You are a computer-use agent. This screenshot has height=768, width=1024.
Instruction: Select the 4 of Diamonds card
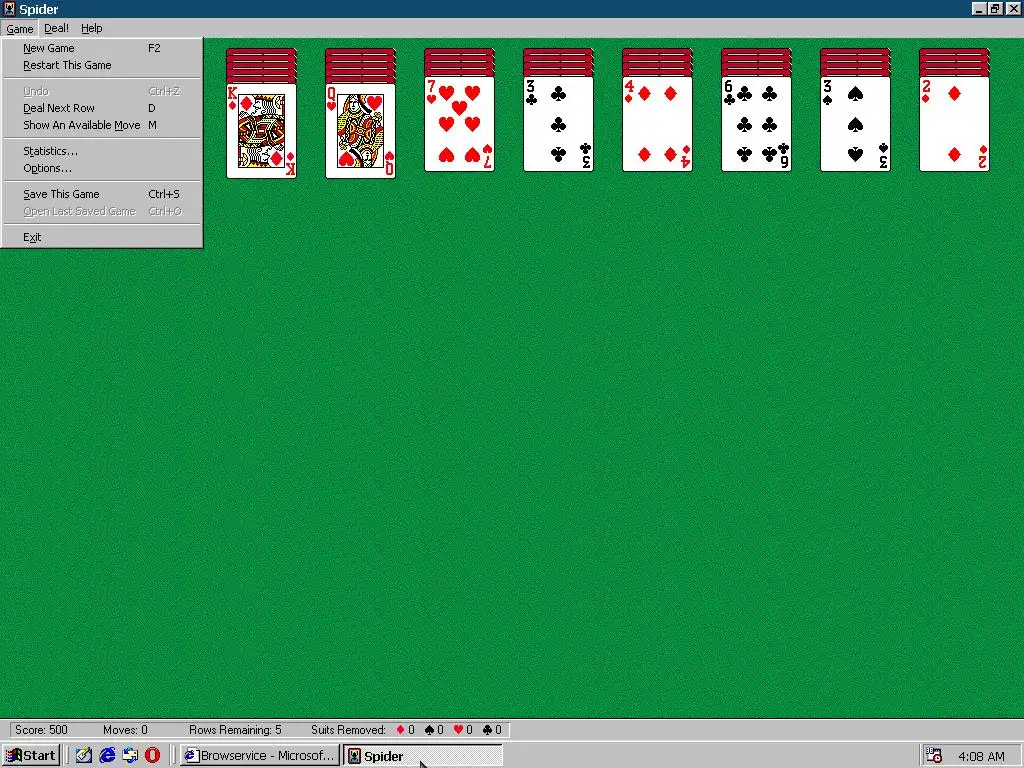[657, 124]
